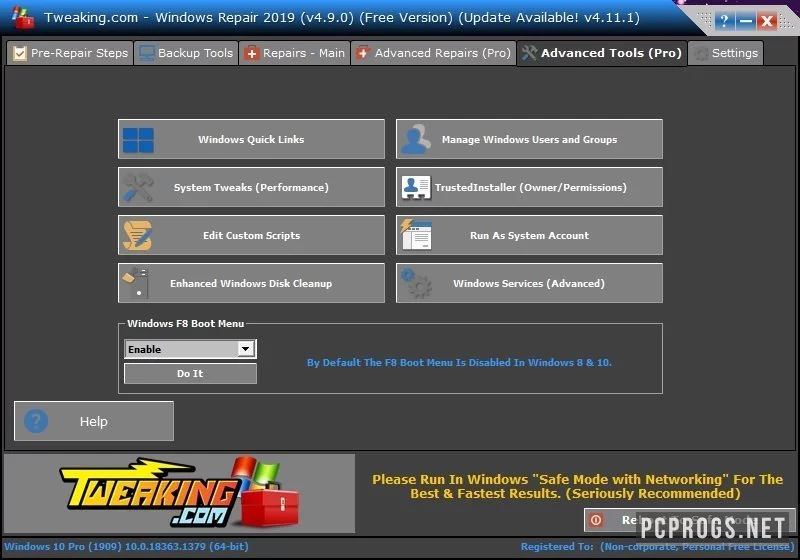Open Manage Windows Users and Groups
Image resolution: width=800 pixels, height=560 pixels.
pos(529,139)
